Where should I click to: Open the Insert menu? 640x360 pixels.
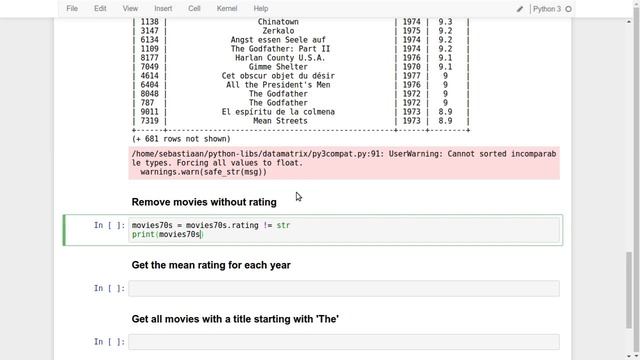coord(163,9)
